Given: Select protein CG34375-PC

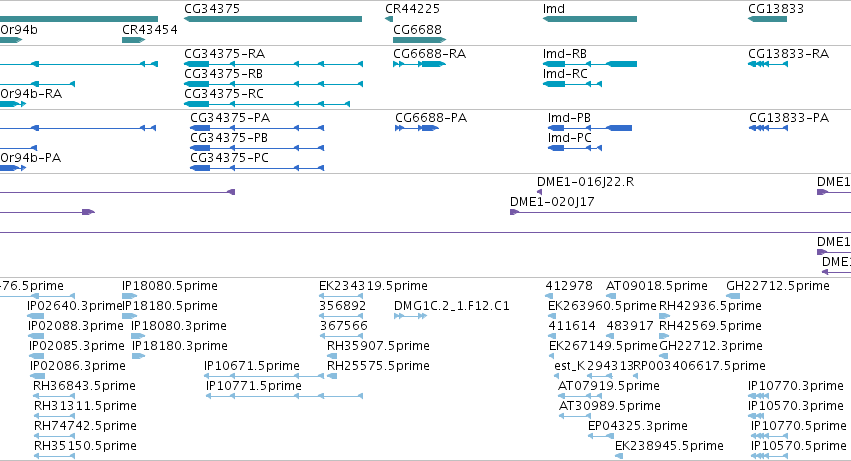Looking at the screenshot, I should coord(230,158).
